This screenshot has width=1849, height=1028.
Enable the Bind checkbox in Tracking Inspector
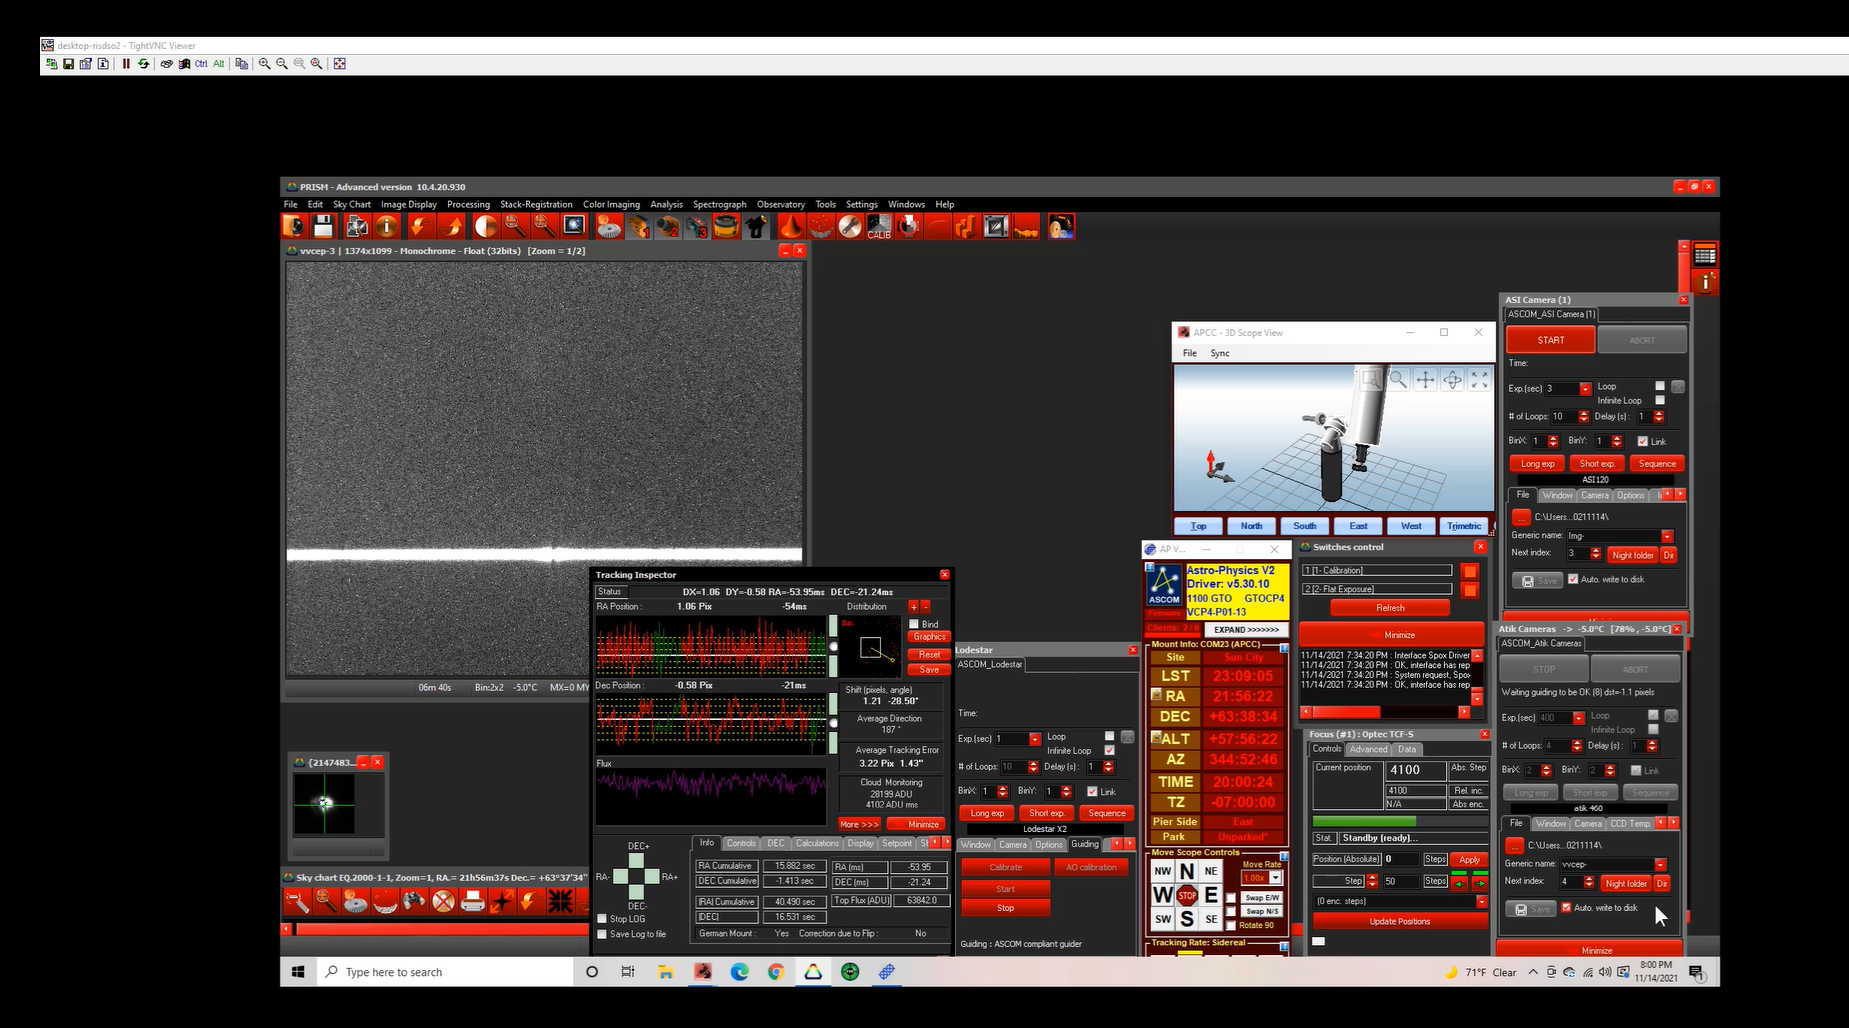913,624
